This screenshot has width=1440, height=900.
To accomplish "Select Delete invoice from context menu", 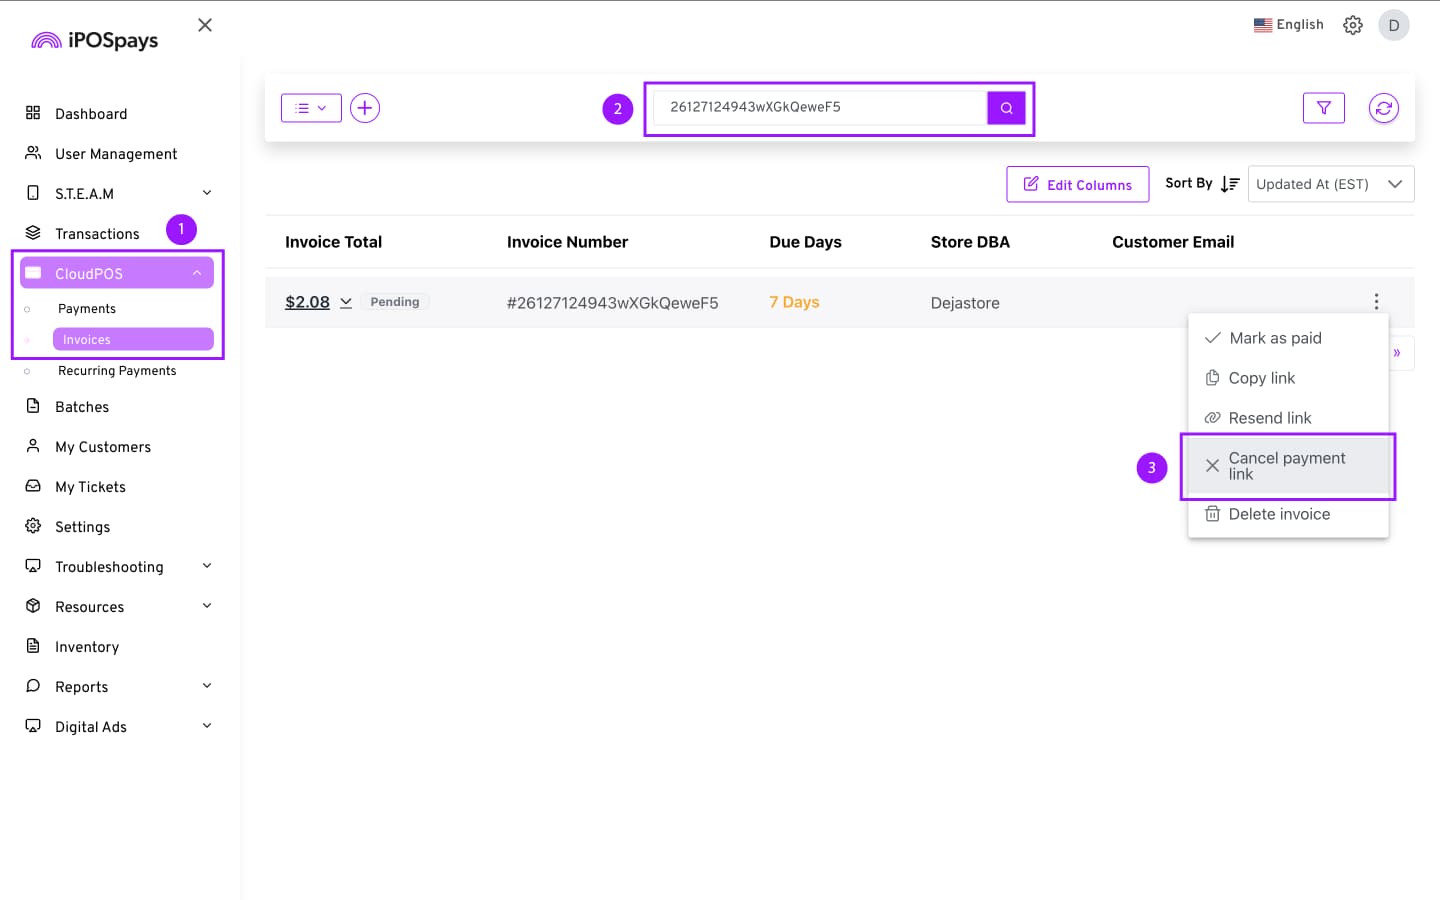I will tap(1279, 514).
